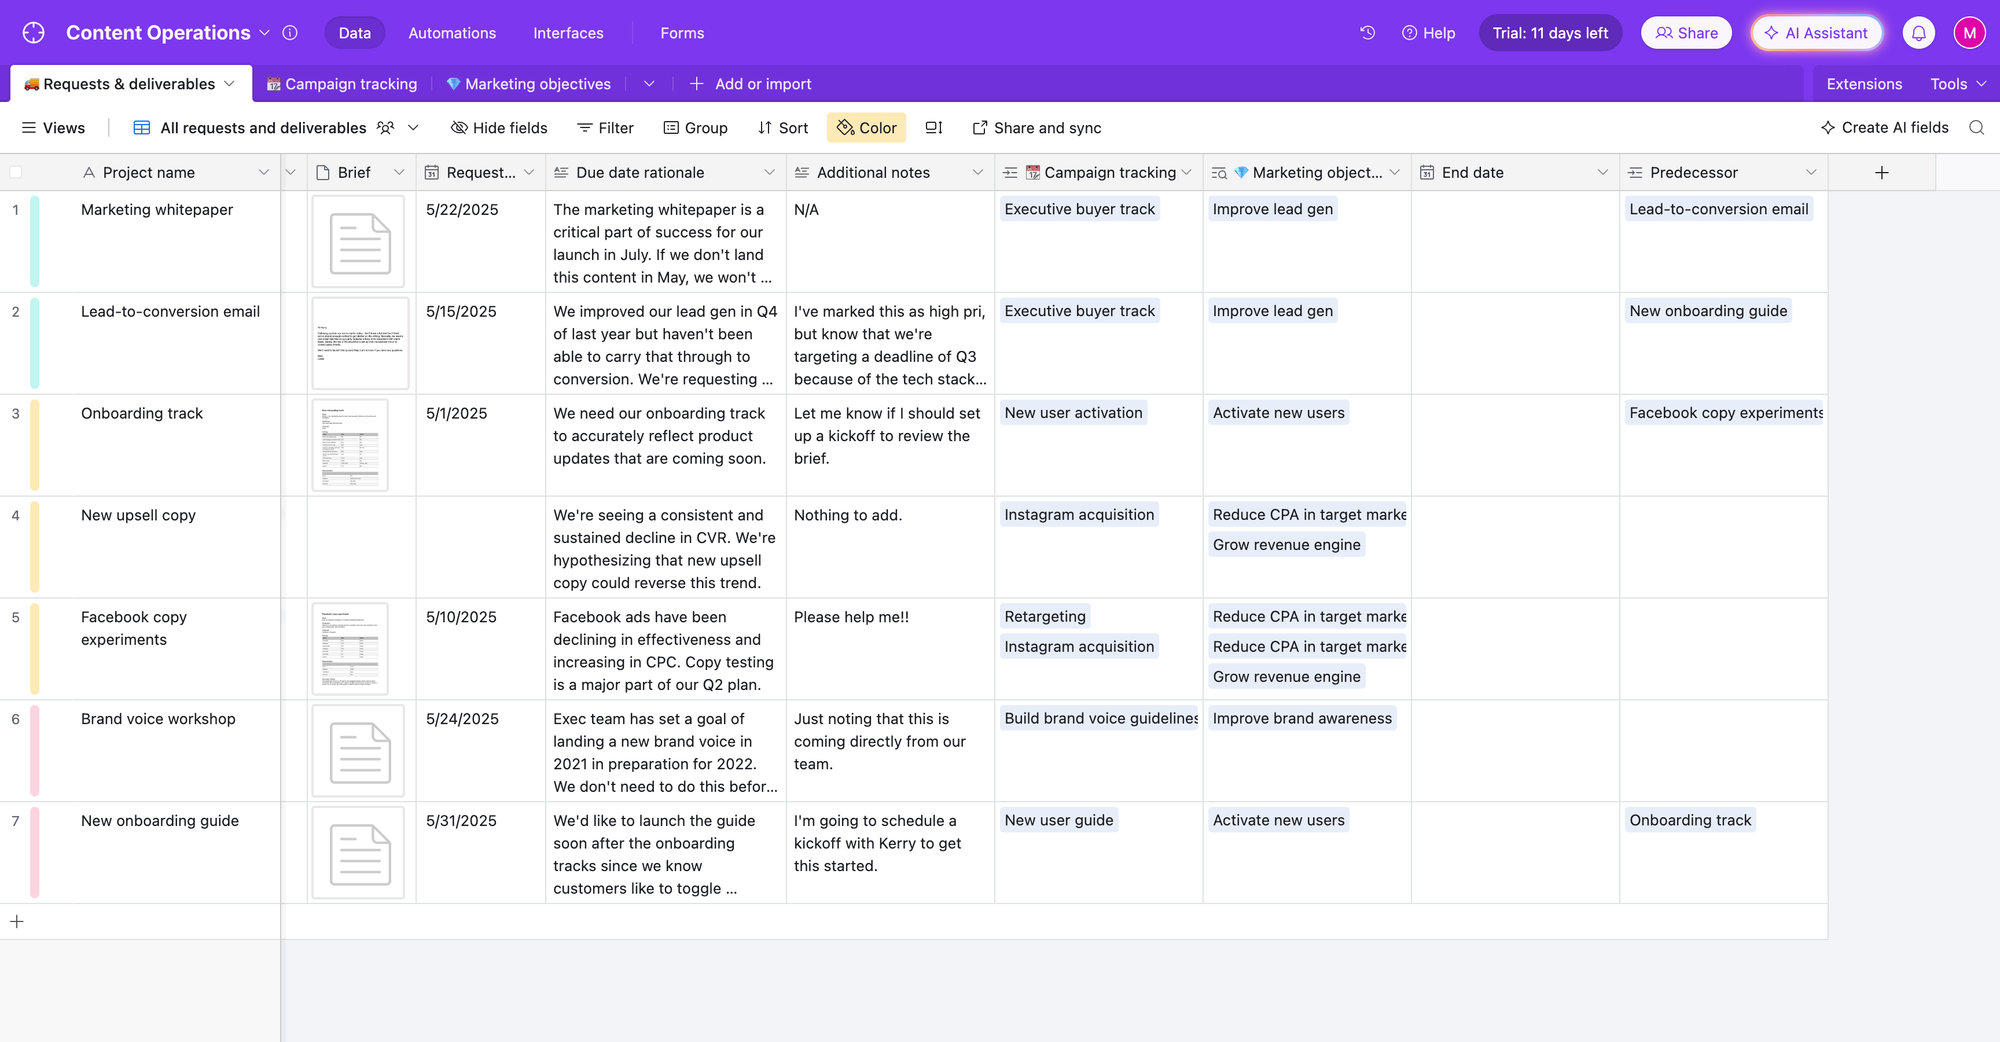Expand the Tools dropdown

1957,84
